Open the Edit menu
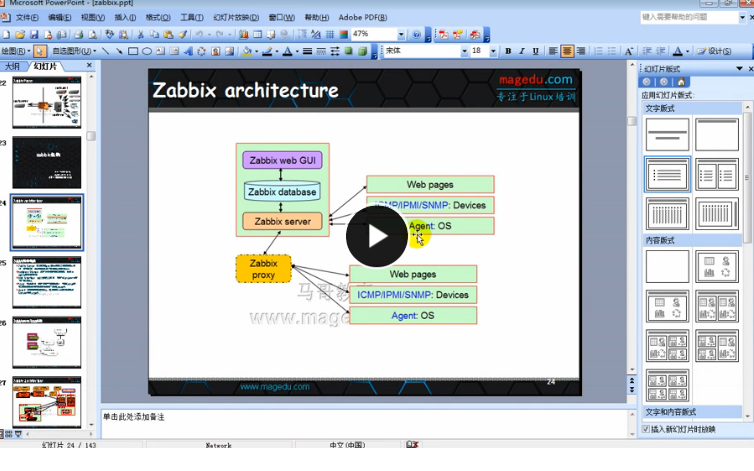 pyautogui.click(x=59, y=18)
